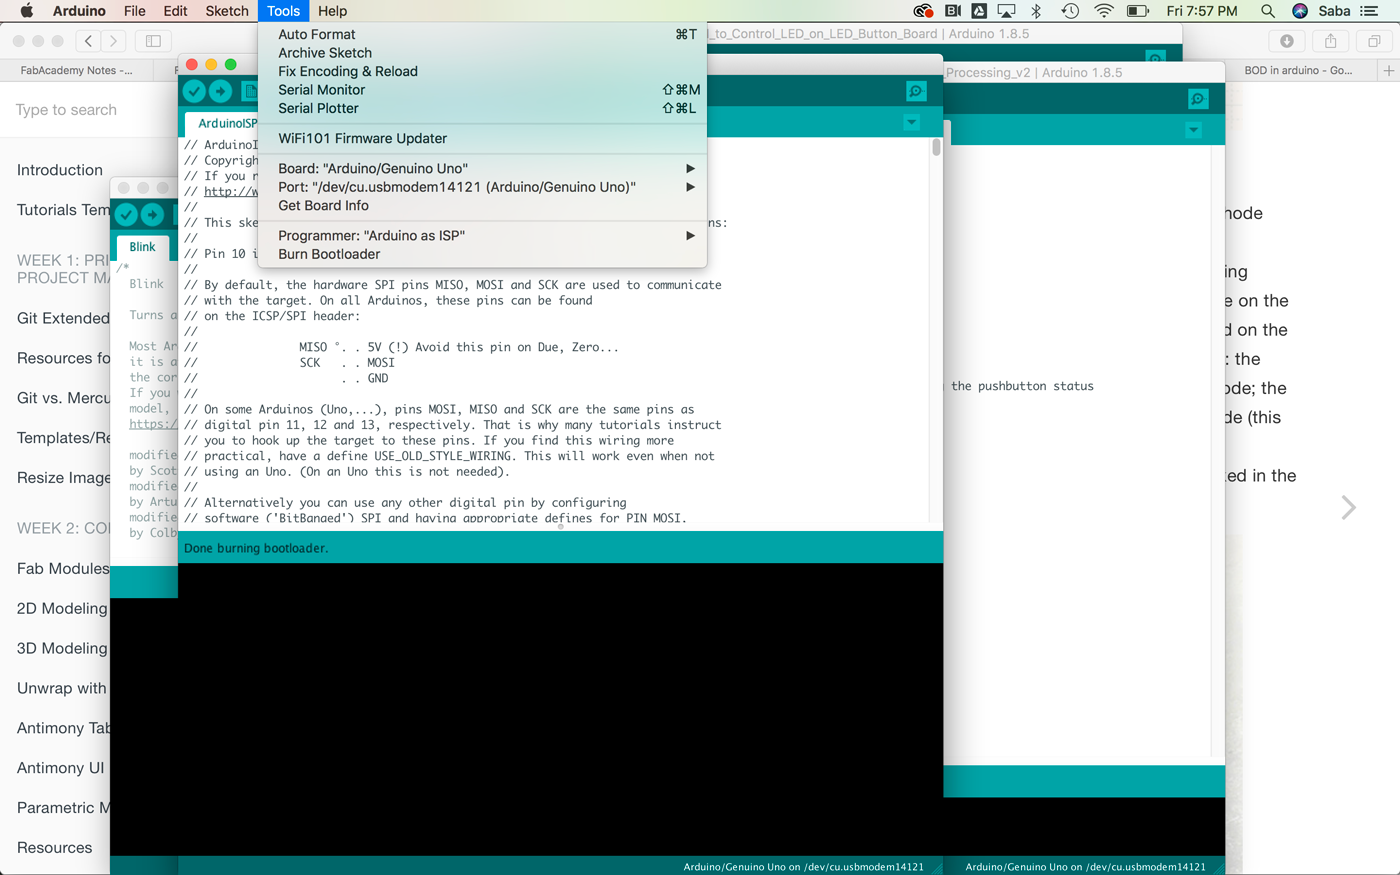
Task: Click the Verify button in the ArduinoISP window
Action: (x=194, y=91)
